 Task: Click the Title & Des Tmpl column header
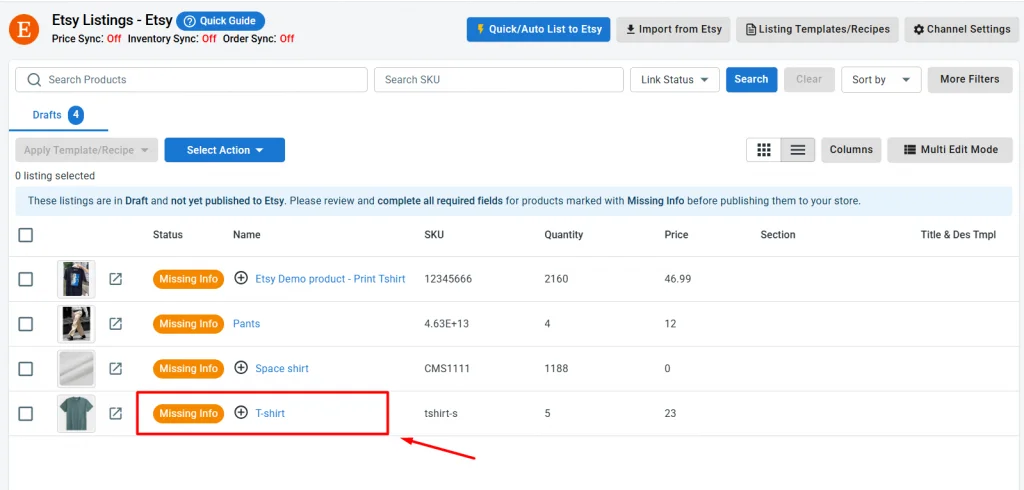pos(958,235)
